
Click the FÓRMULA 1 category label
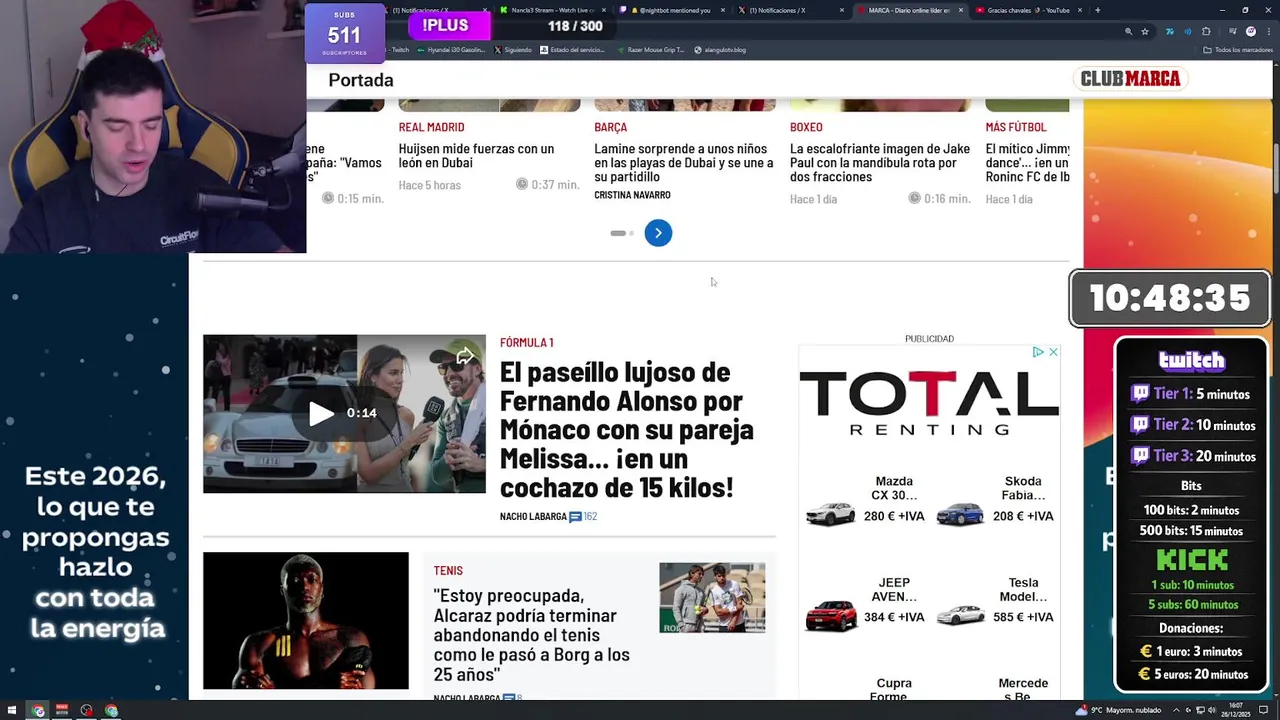[526, 342]
